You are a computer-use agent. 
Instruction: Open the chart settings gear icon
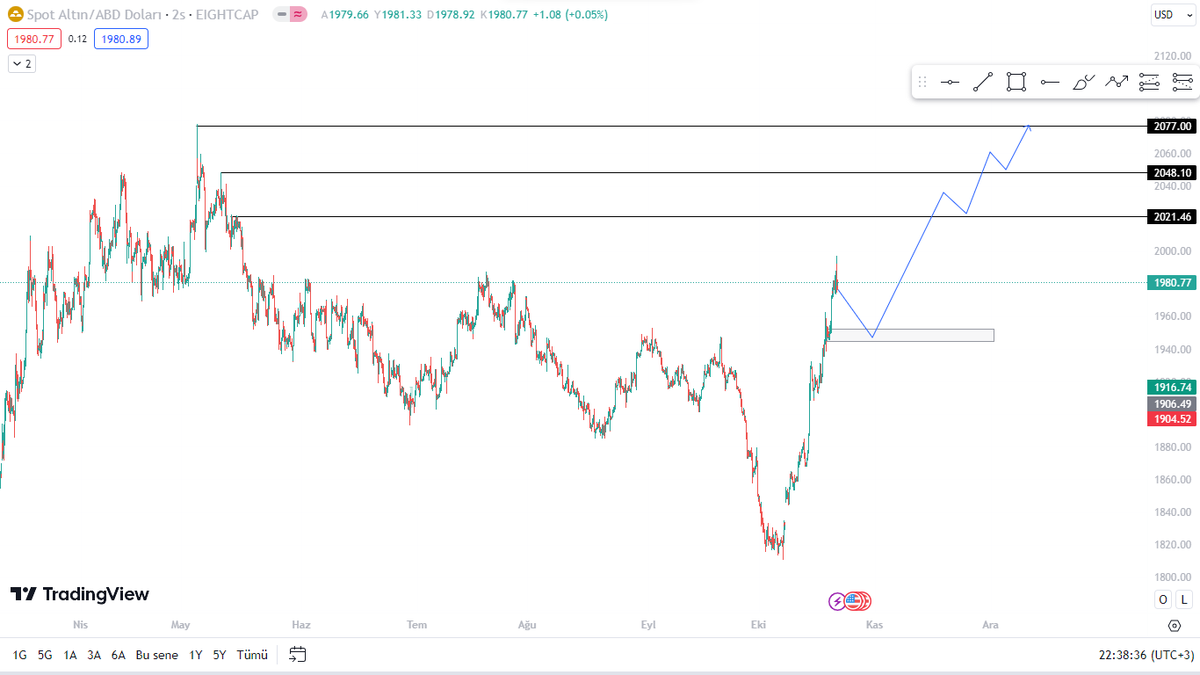pyautogui.click(x=1175, y=624)
